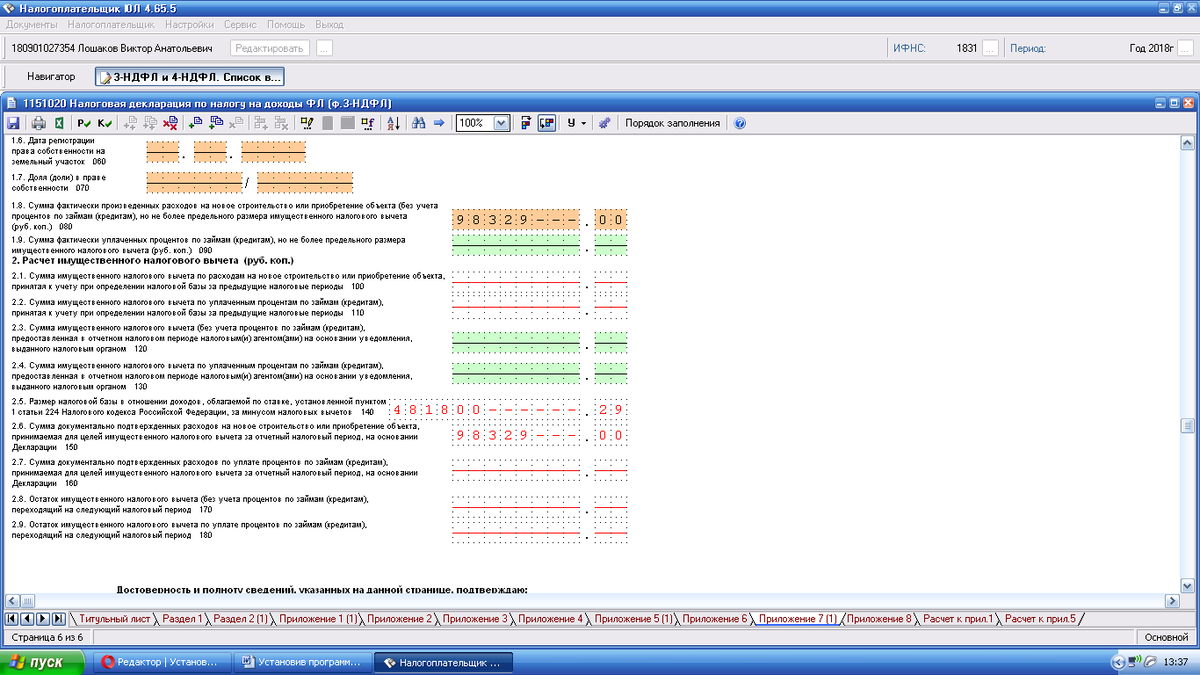Click the formula 'f' icon in toolbar
This screenshot has width=1200, height=675.
tap(367, 123)
